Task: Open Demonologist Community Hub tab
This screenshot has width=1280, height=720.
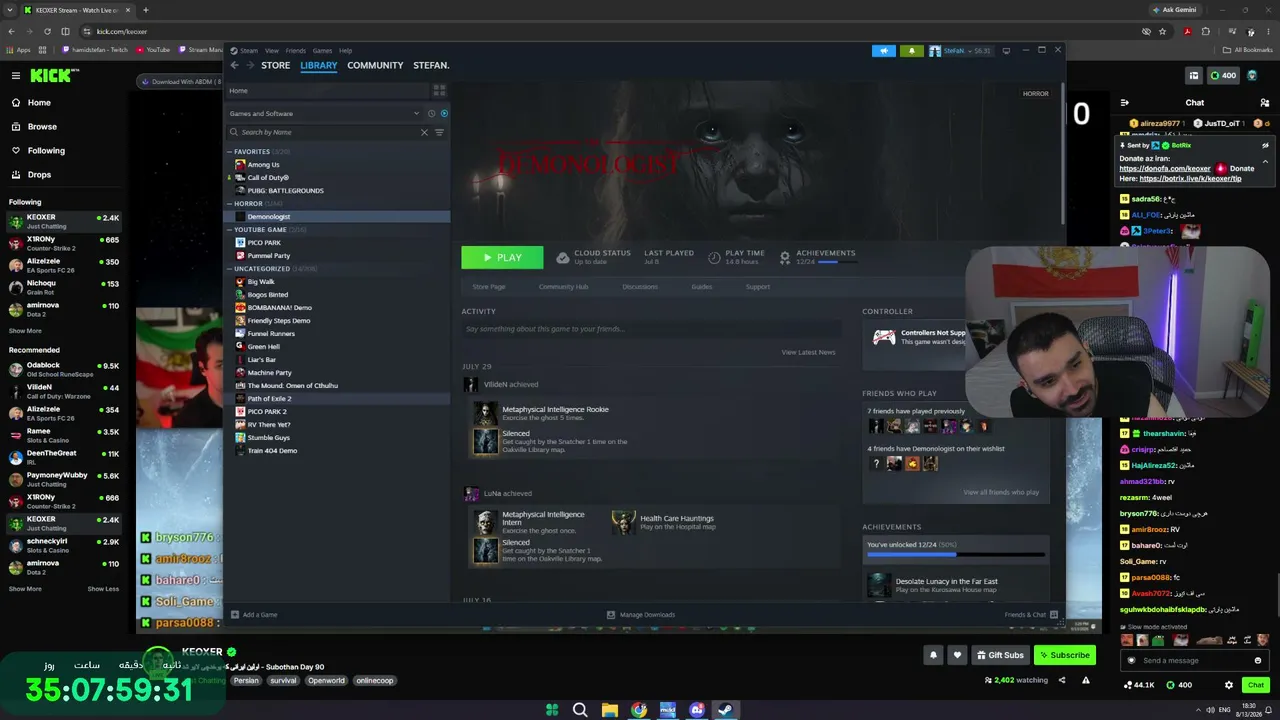Action: [x=563, y=287]
